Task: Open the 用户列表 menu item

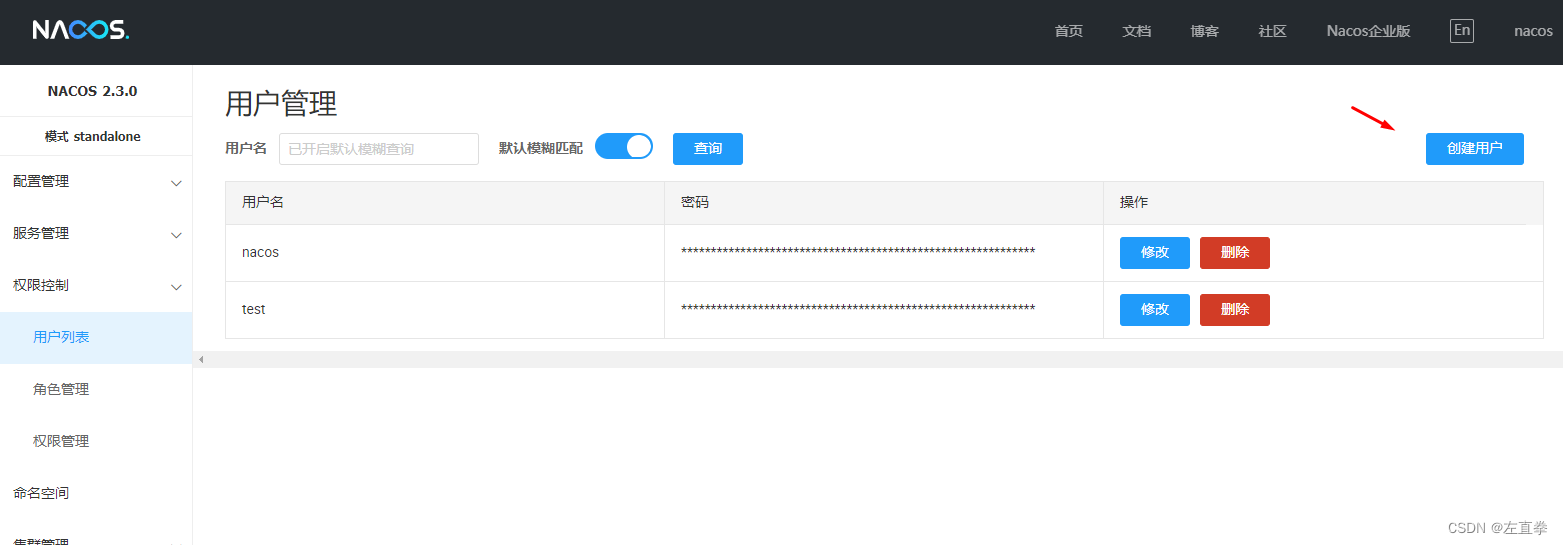Action: pos(96,337)
